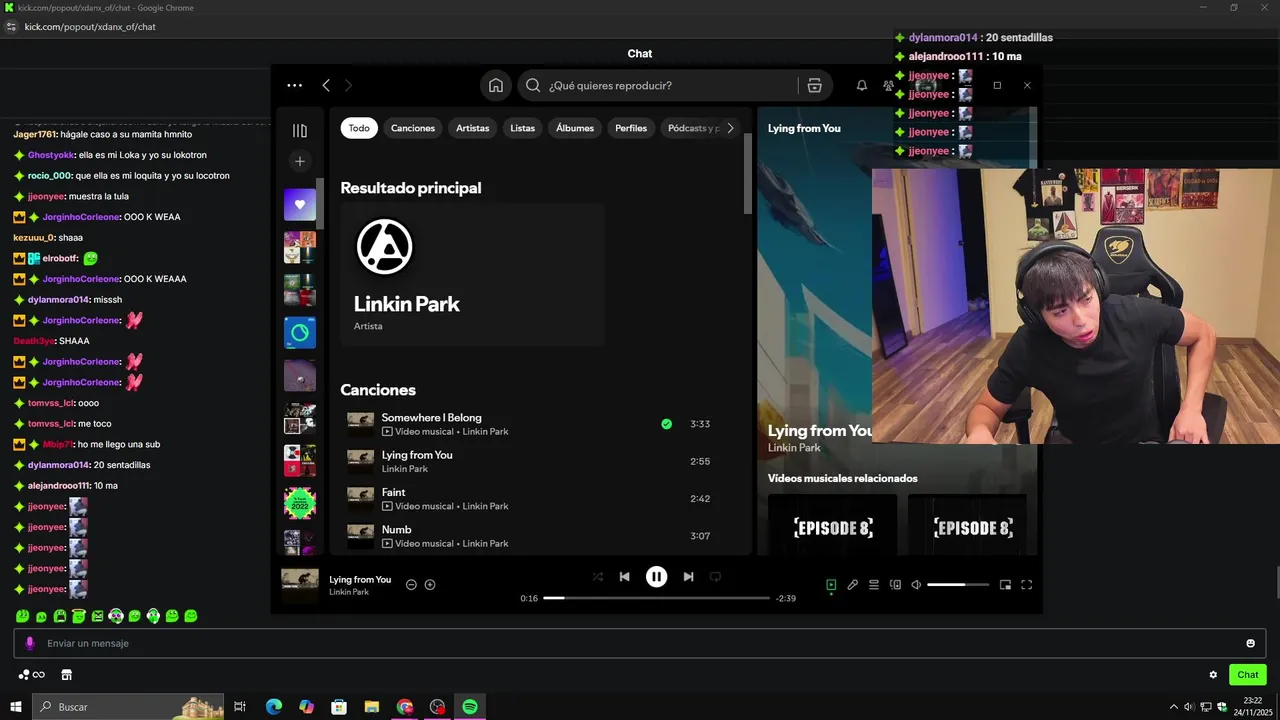
Task: Select the Perfiles filter chip
Action: 631,128
